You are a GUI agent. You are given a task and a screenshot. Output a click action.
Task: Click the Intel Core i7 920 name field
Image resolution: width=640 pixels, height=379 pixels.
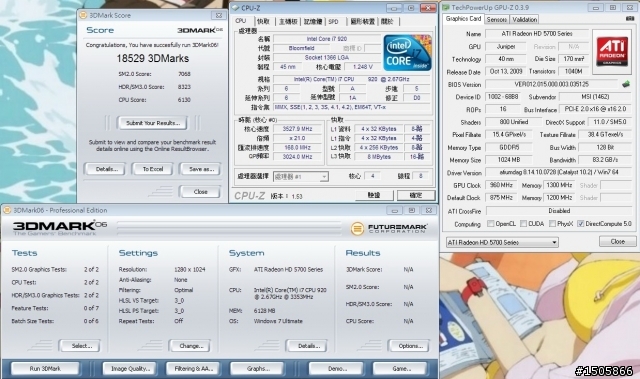327,39
